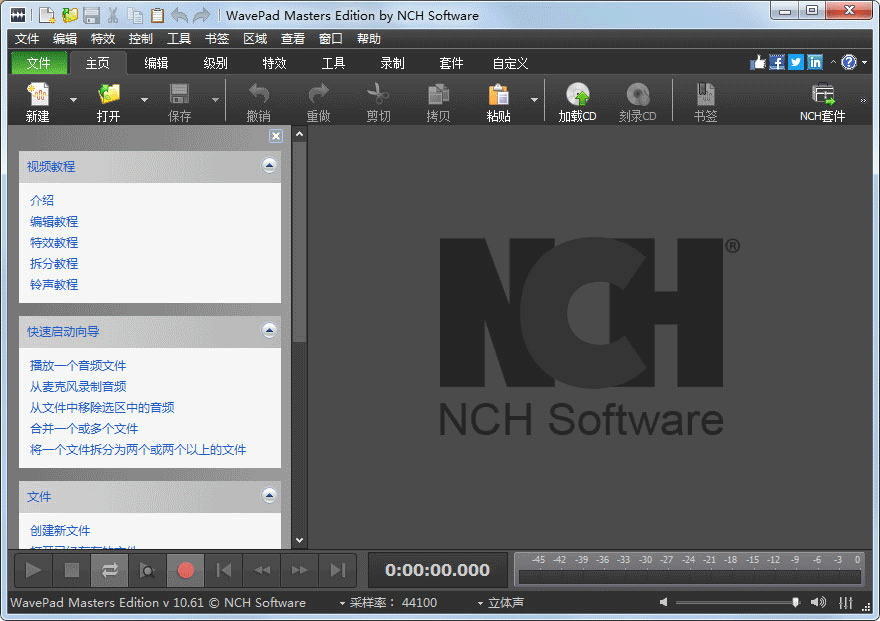Screen dimensions: 880x621
Task: Click the 粘贴 (Paste) clipboard icon
Action: coord(498,95)
